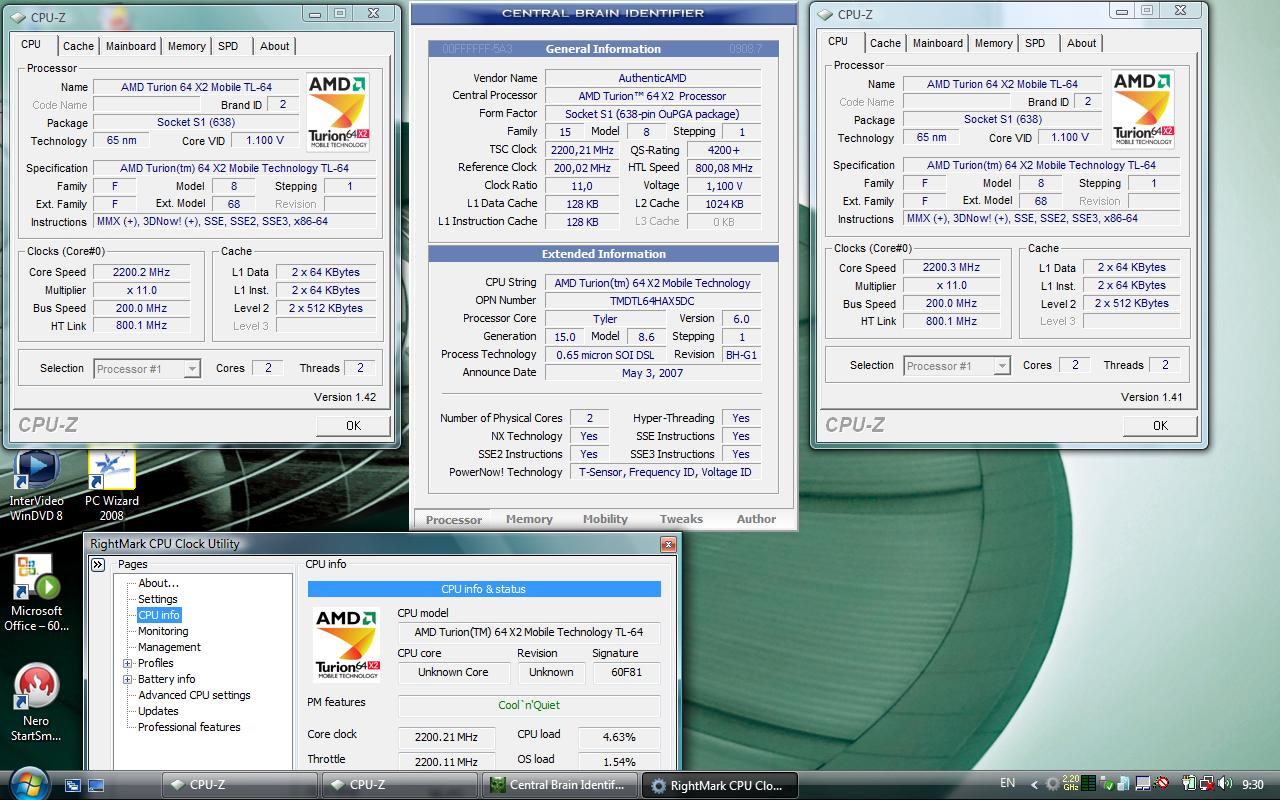Select Settings in RightMark Pages tree
Image resolution: width=1280 pixels, height=800 pixels.
coord(157,599)
